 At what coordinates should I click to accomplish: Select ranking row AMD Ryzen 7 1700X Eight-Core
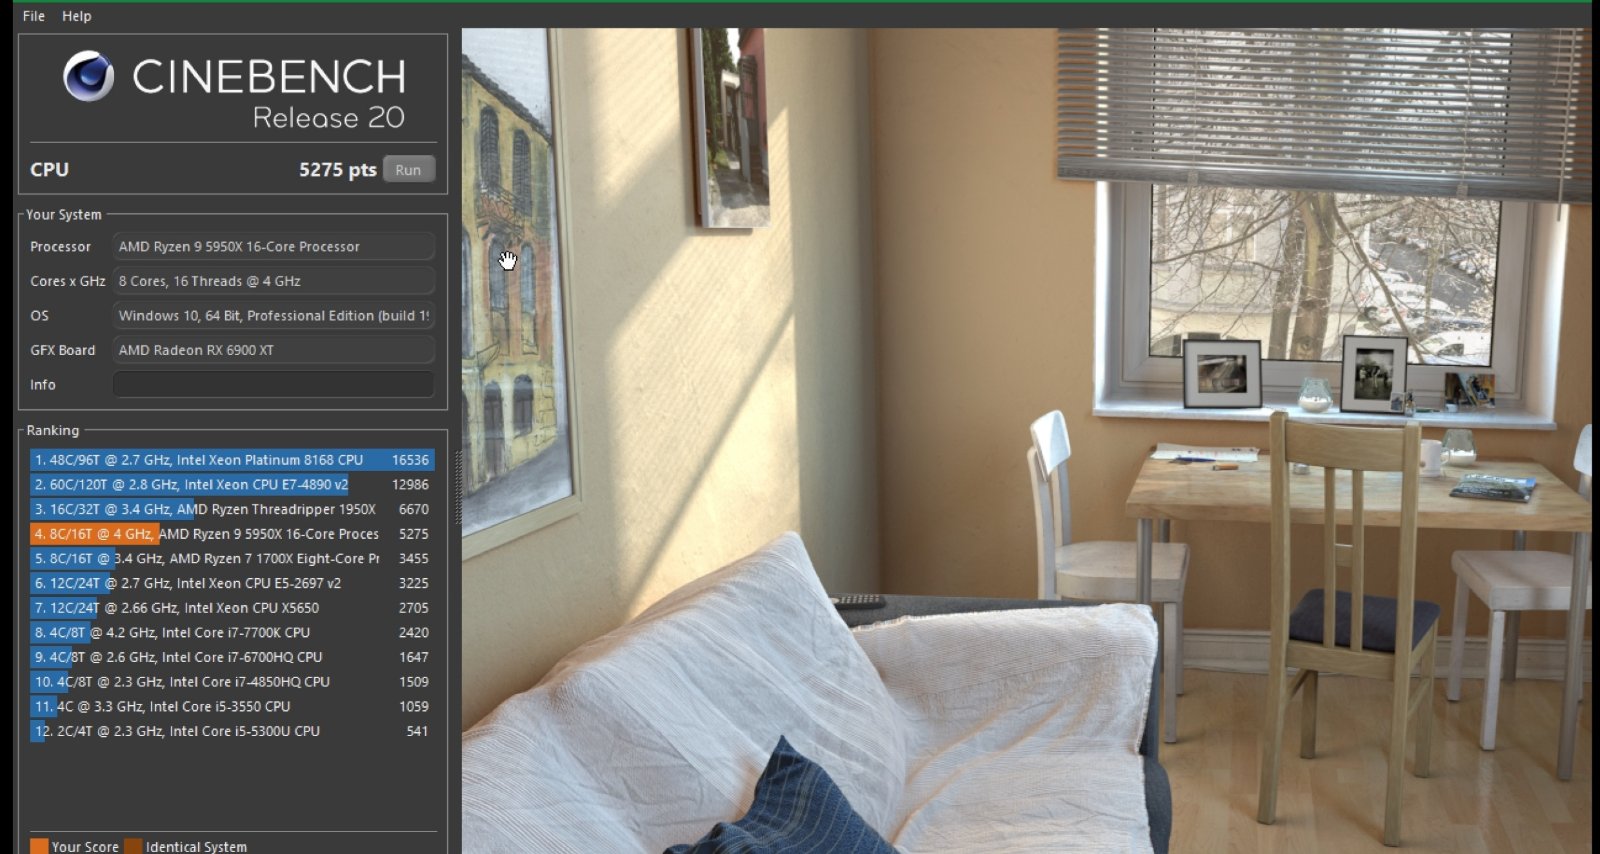232,559
